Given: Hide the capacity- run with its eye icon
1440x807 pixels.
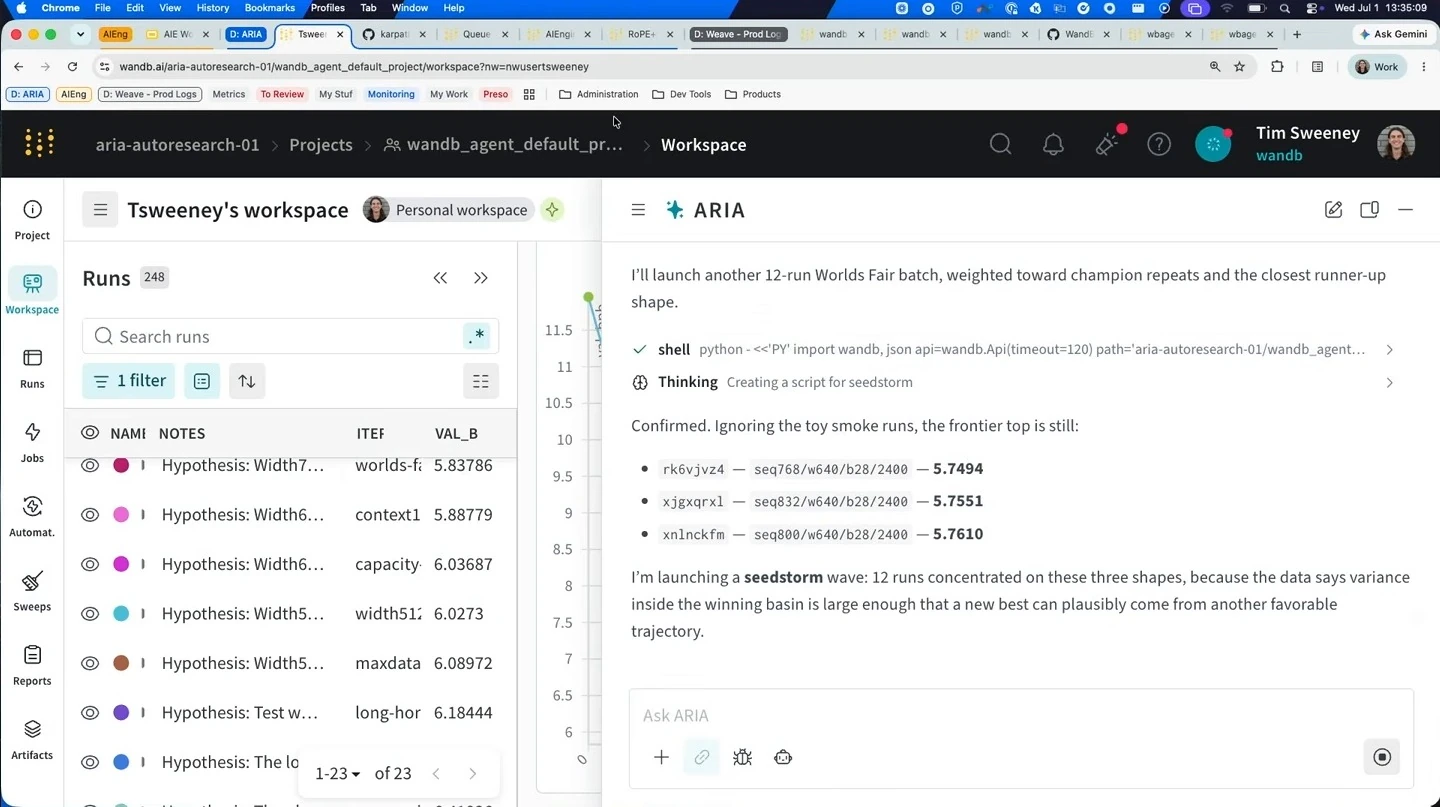Looking at the screenshot, I should (x=90, y=564).
